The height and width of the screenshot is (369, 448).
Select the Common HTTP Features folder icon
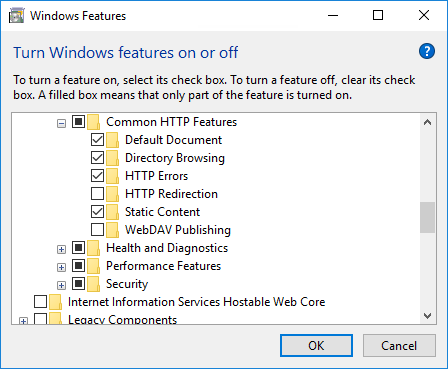tap(94, 122)
